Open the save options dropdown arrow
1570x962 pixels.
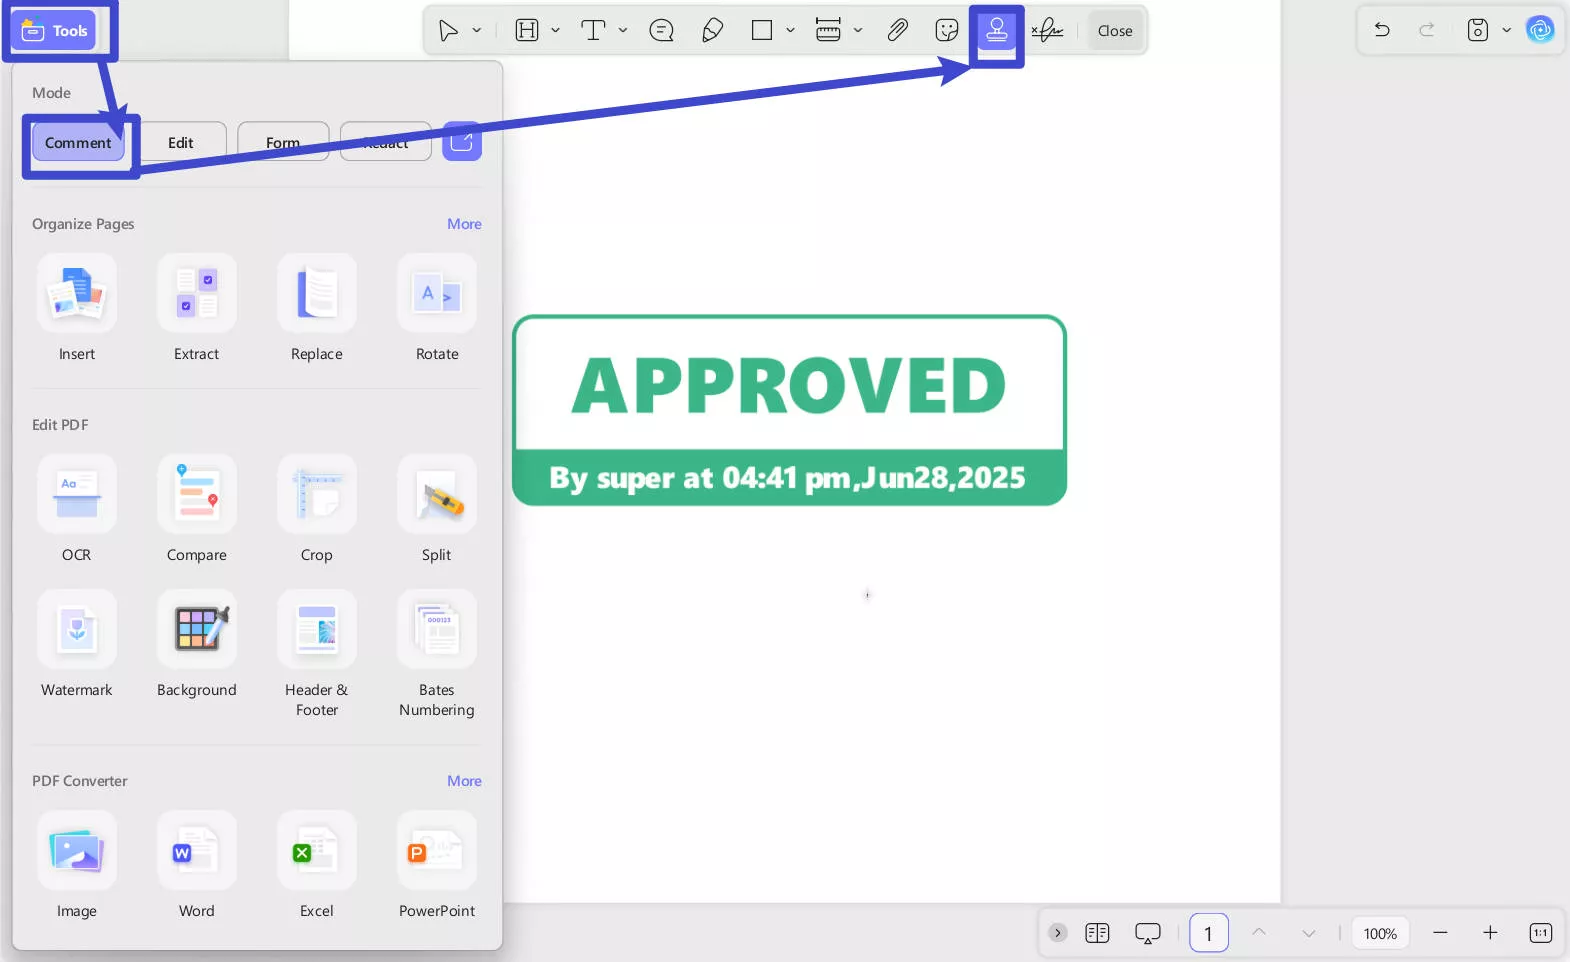point(1506,31)
